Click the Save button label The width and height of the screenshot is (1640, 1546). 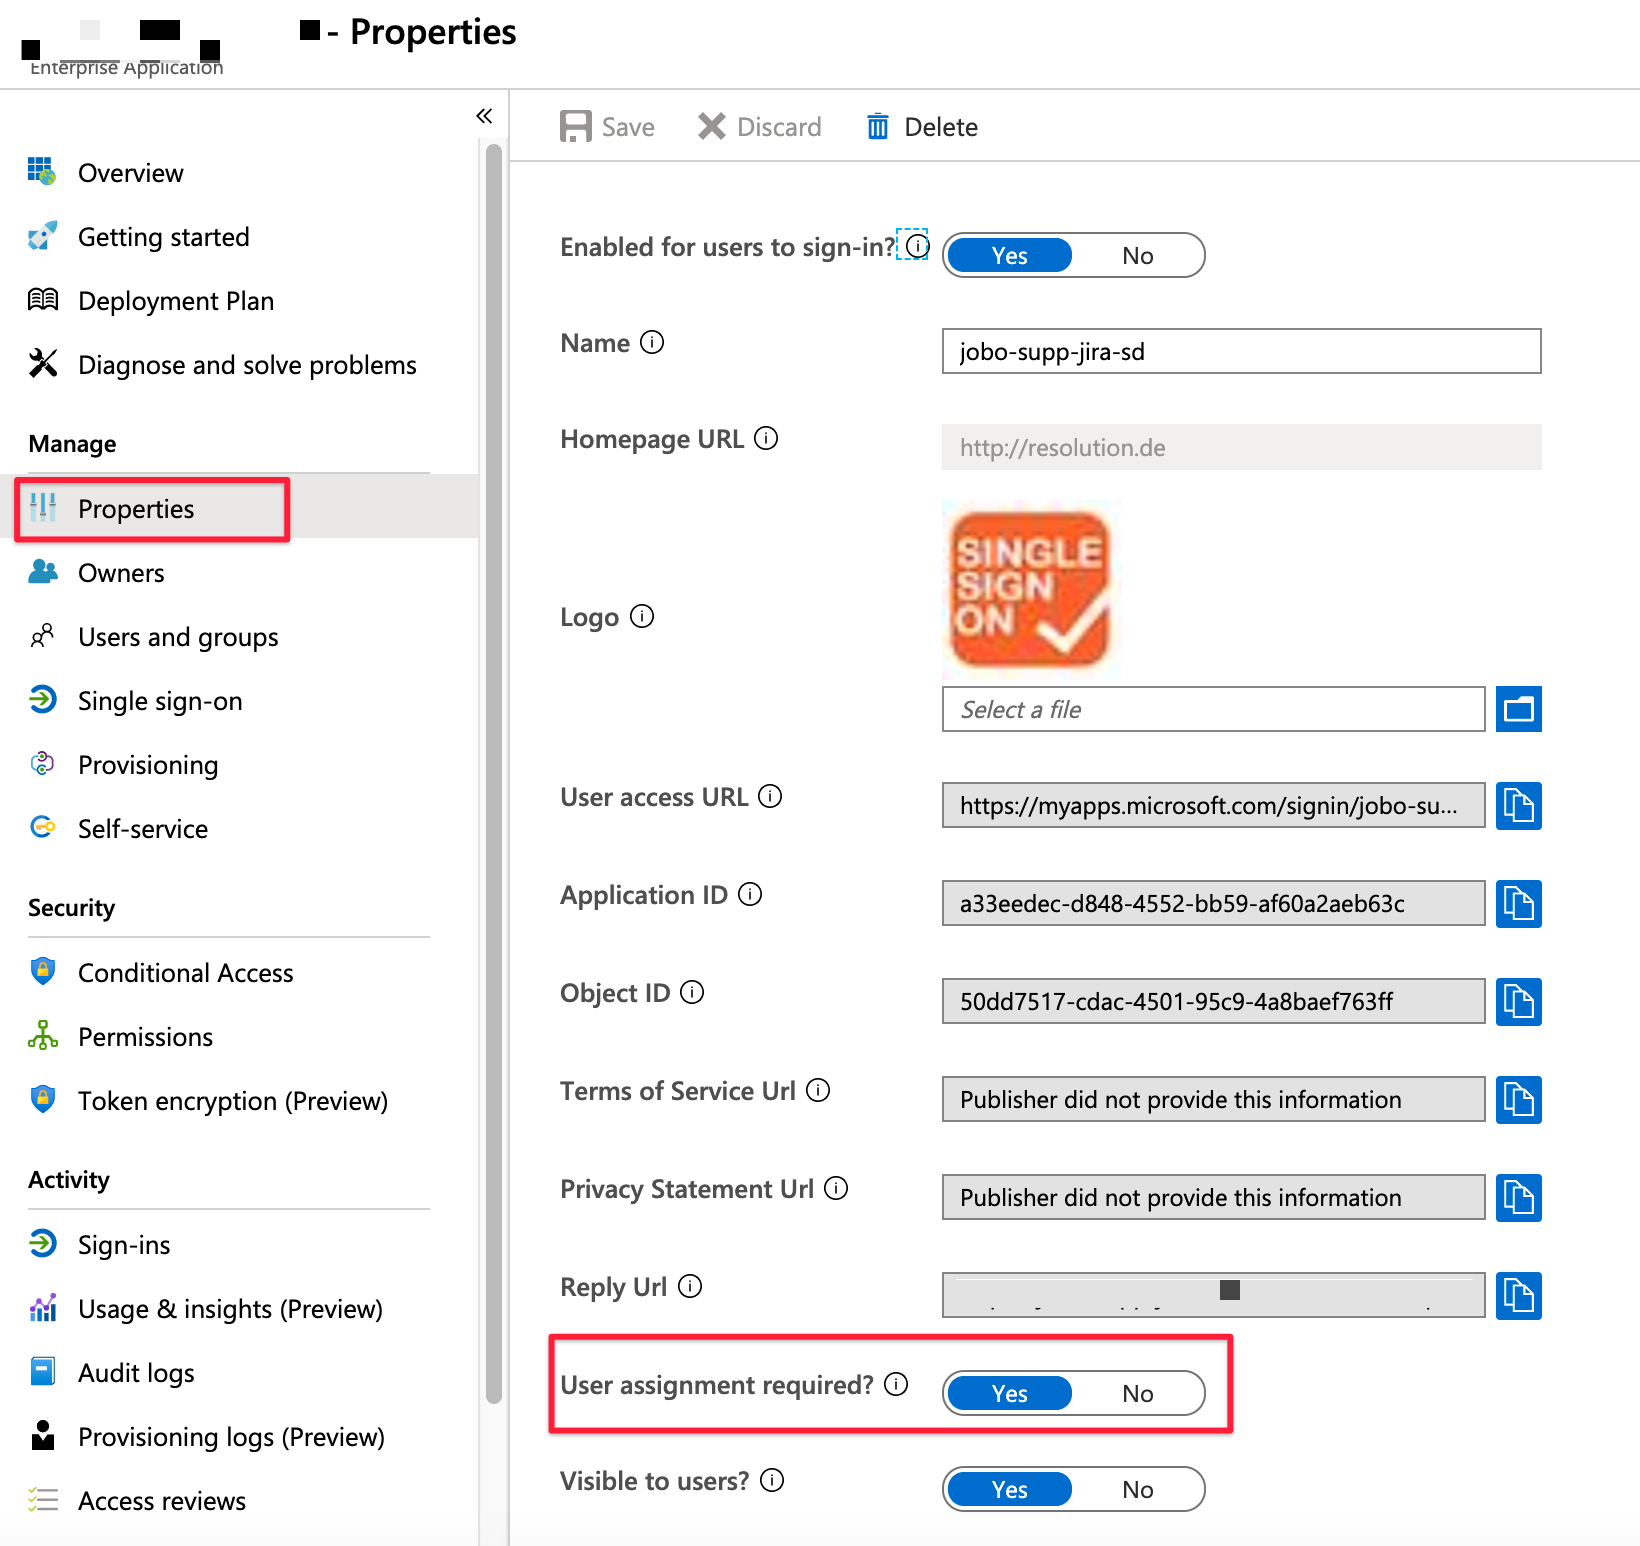click(x=628, y=127)
